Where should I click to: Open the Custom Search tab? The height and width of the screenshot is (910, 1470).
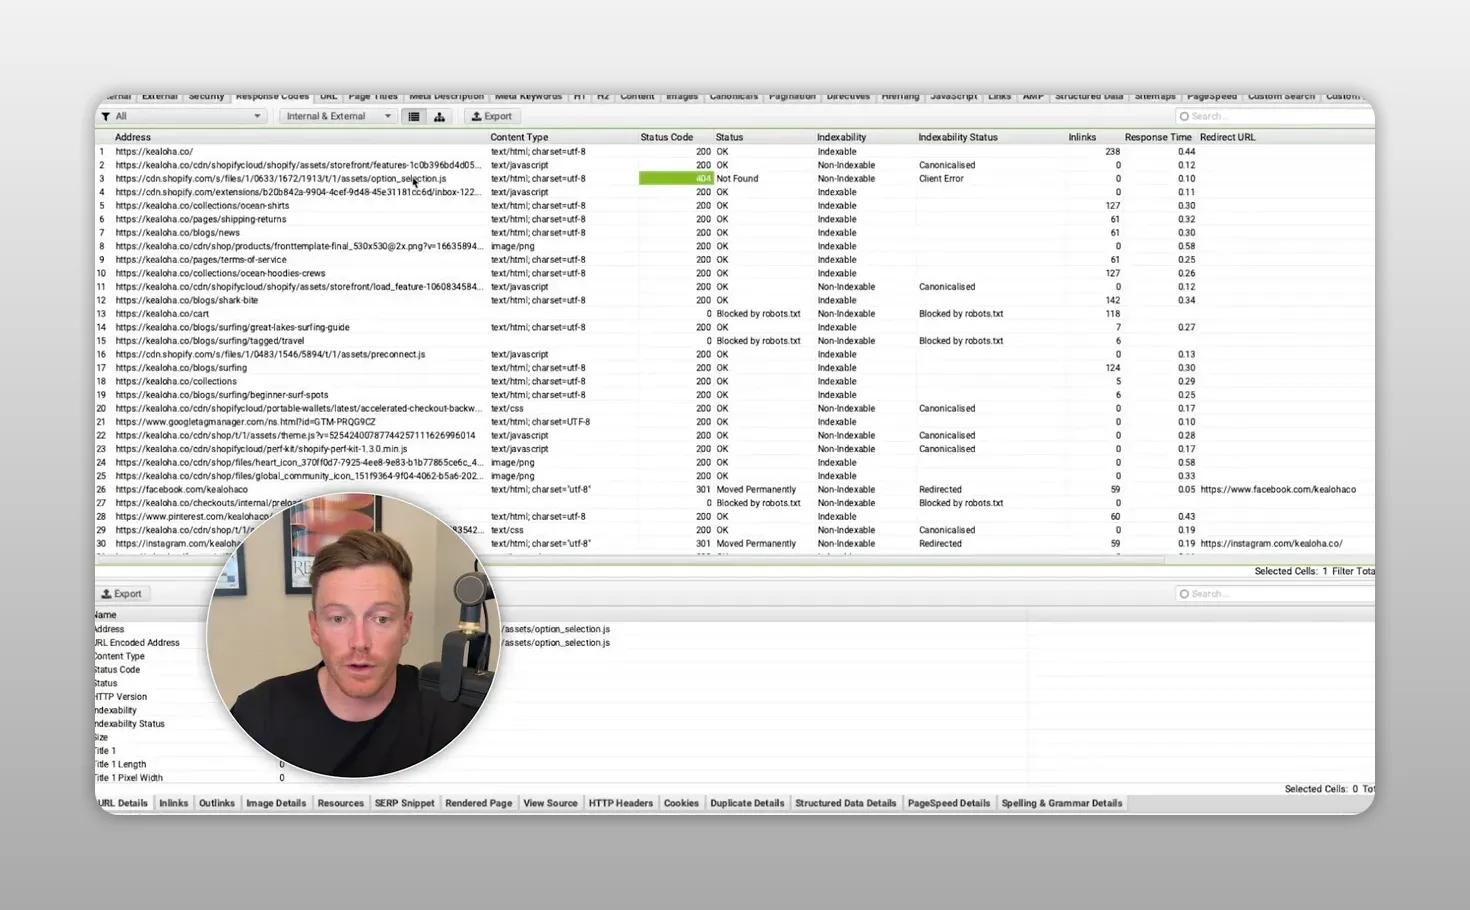1281,97
